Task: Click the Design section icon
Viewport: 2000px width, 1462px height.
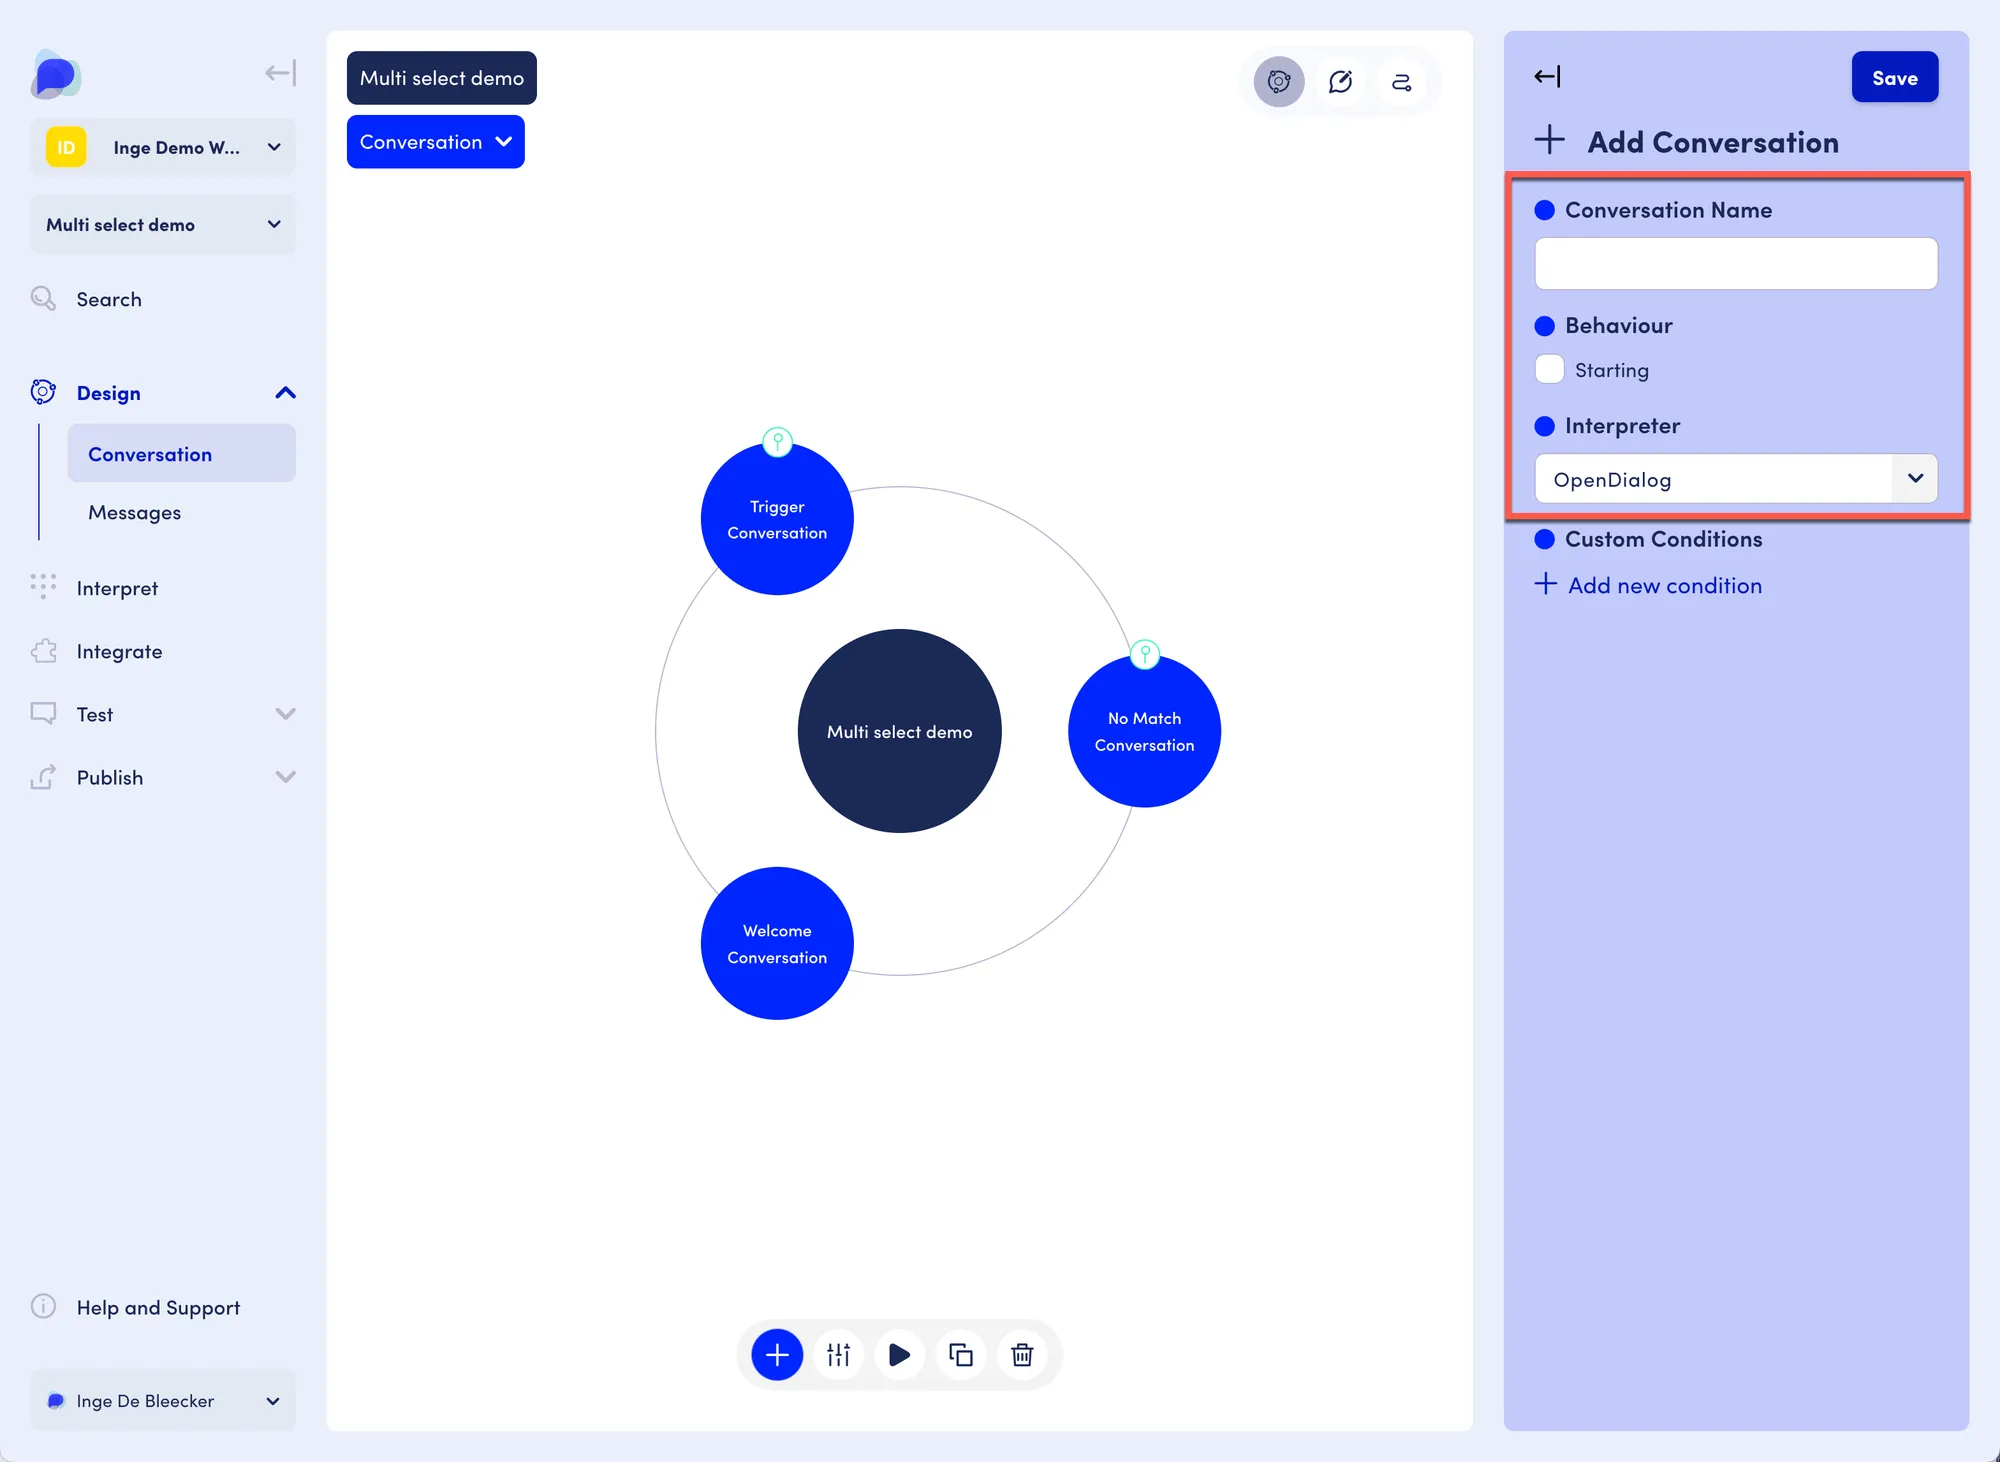Action: [43, 392]
